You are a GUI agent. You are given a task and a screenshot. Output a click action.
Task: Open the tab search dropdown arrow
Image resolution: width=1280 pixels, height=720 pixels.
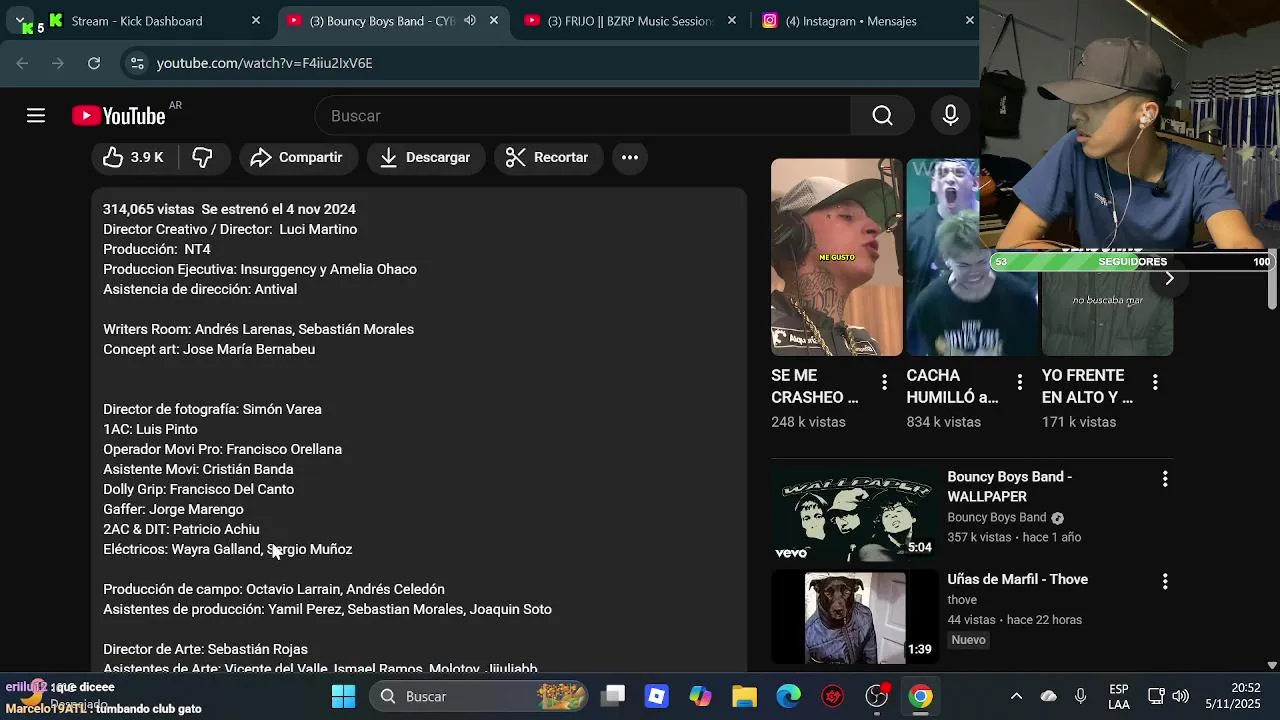[20, 20]
